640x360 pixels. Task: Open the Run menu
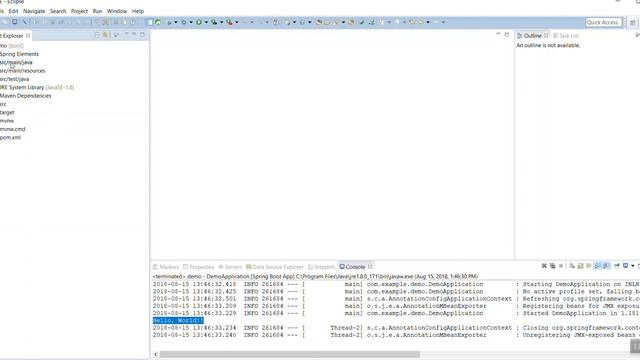(x=97, y=11)
